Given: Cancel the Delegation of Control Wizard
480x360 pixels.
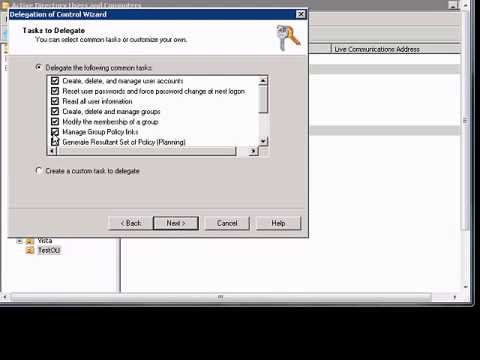Looking at the screenshot, I should [x=227, y=223].
